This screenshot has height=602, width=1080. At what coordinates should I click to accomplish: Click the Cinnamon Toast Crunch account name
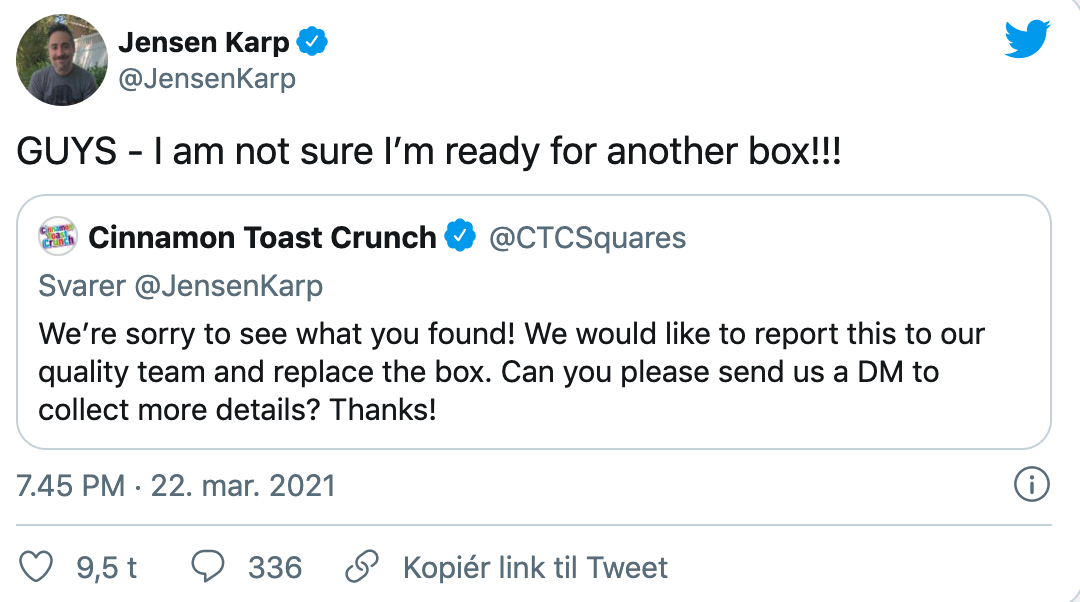click(262, 237)
